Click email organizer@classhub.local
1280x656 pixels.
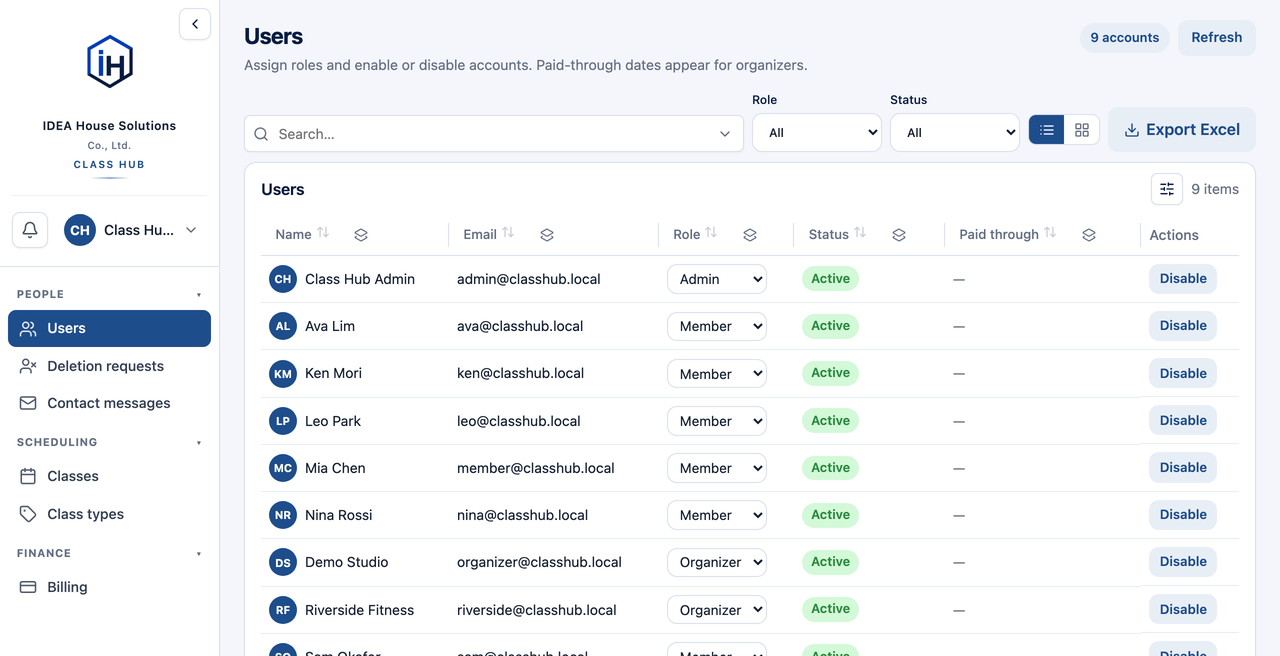pos(539,562)
